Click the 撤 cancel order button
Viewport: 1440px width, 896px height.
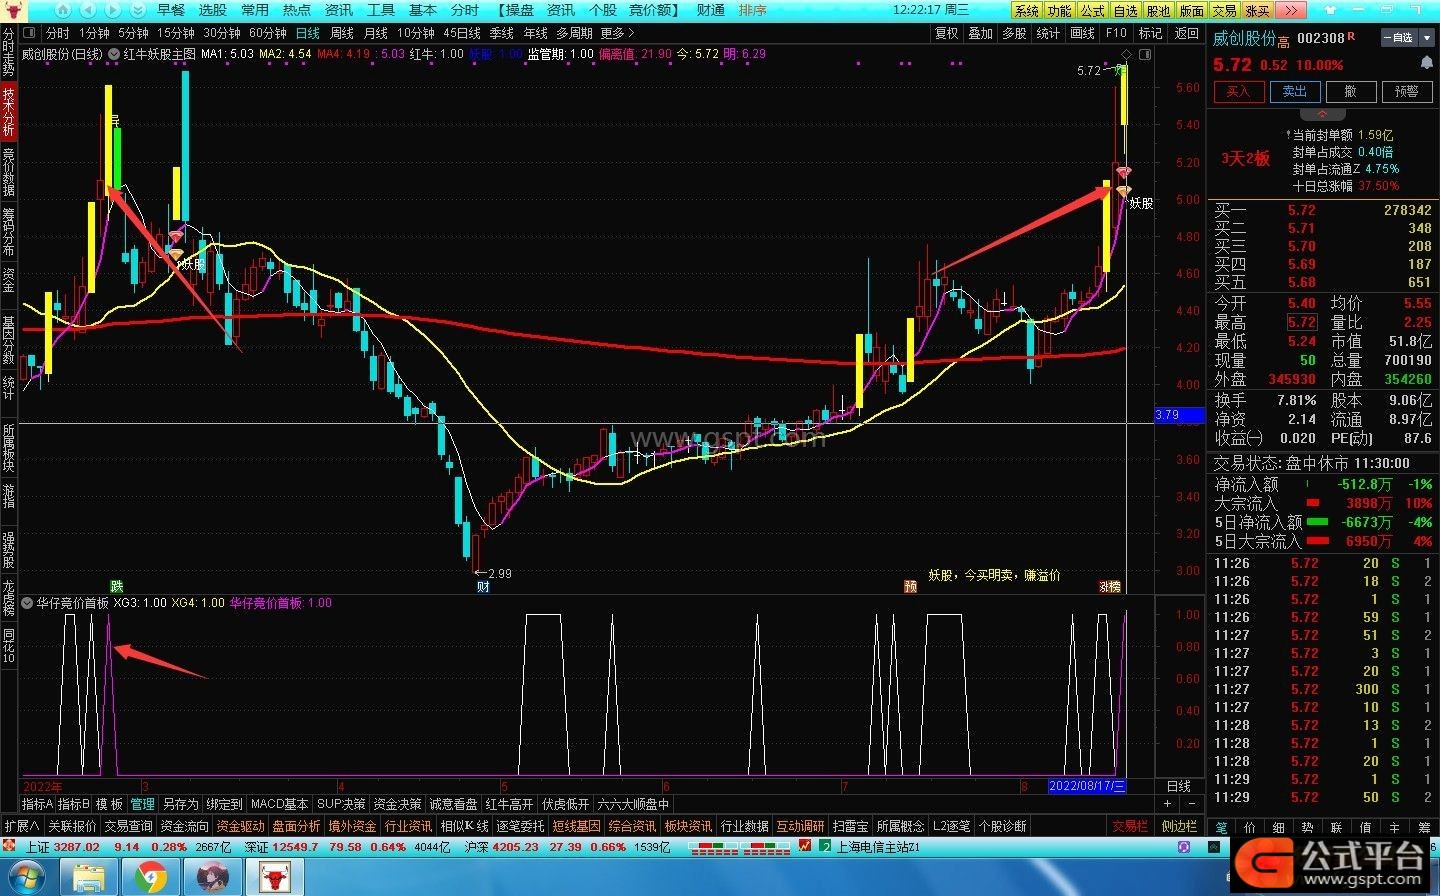1350,91
